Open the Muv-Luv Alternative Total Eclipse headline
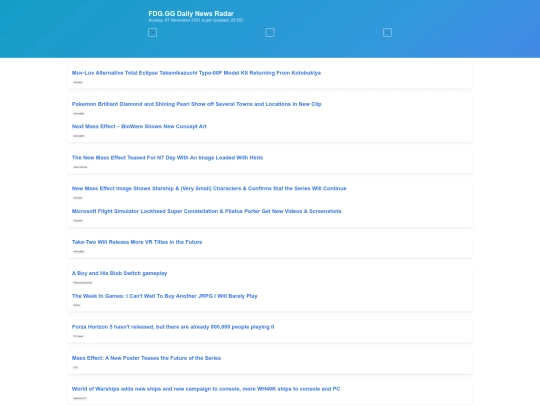The width and height of the screenshot is (540, 405). [196, 73]
